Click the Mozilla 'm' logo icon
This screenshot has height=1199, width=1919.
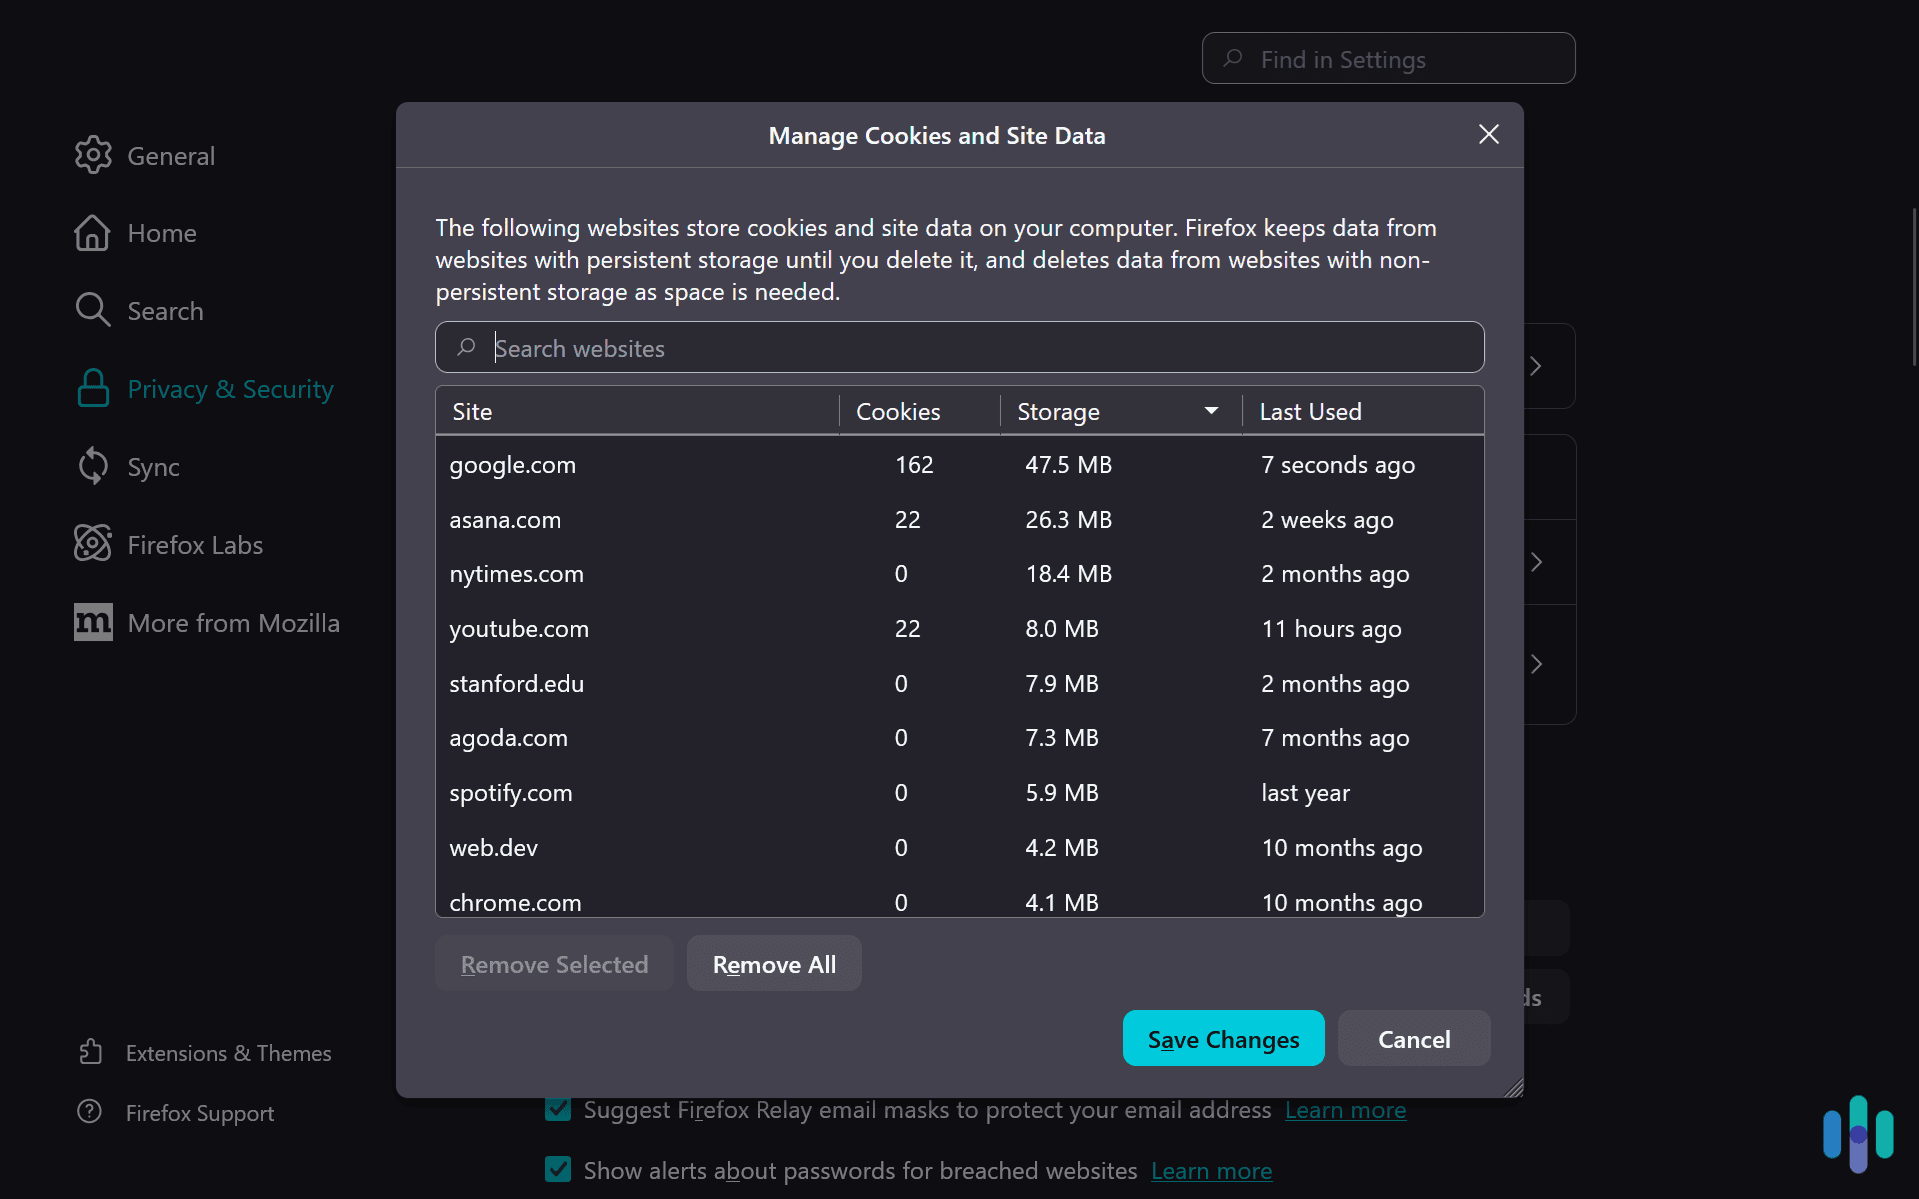(x=93, y=622)
